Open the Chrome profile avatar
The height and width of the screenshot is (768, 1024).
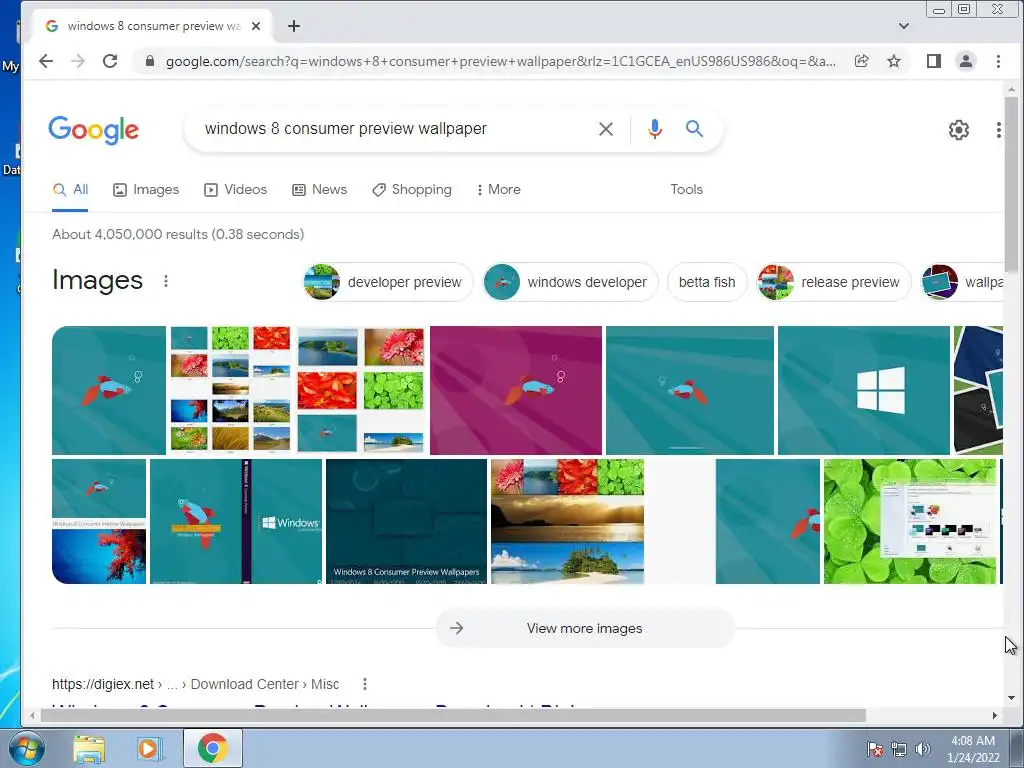point(966,61)
